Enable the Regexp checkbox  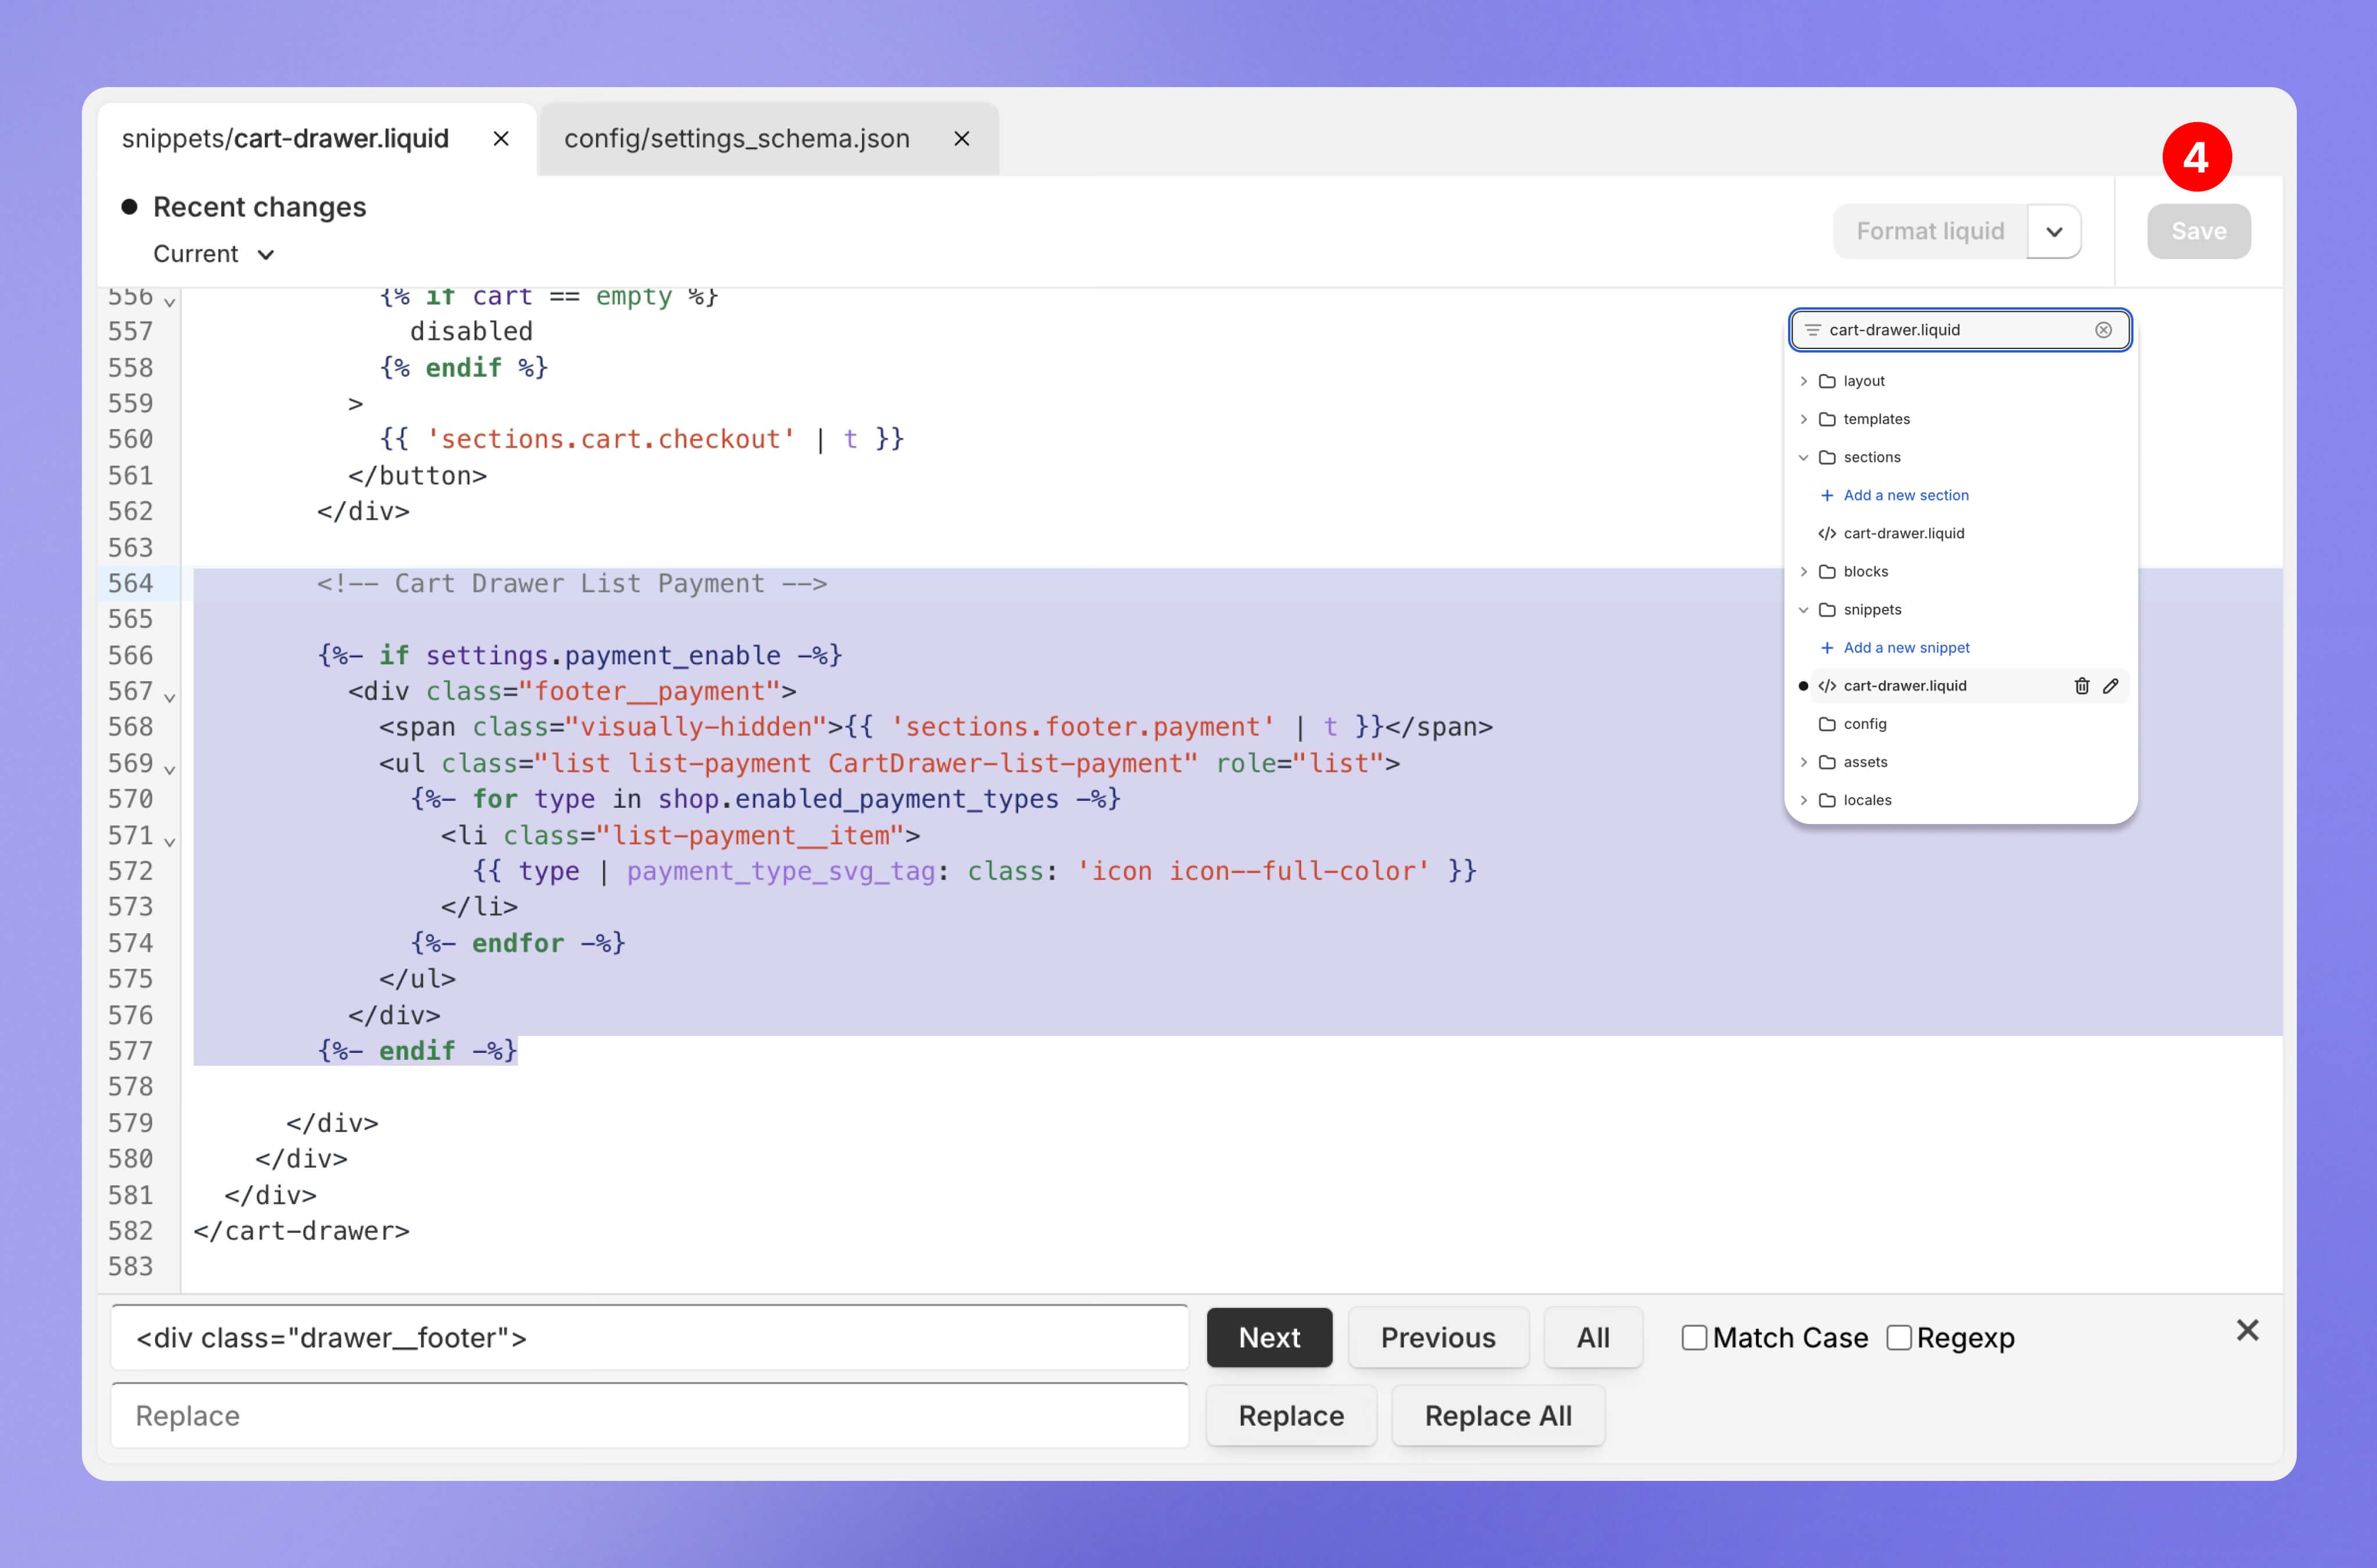(x=1898, y=1338)
